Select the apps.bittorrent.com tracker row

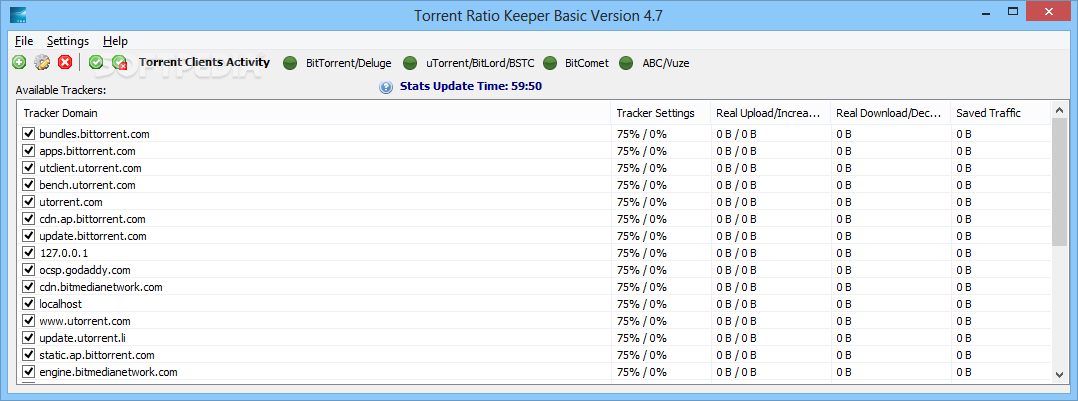[535, 151]
